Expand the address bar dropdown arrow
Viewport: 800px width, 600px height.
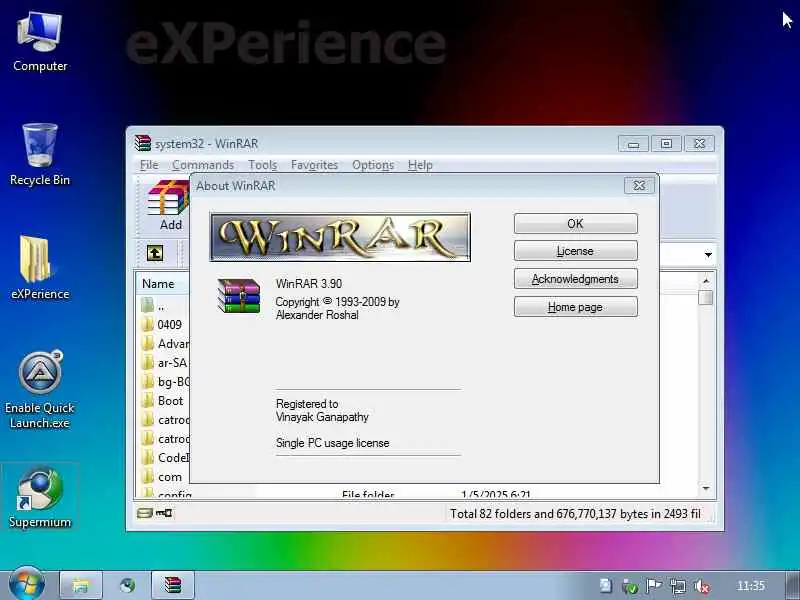[708, 255]
